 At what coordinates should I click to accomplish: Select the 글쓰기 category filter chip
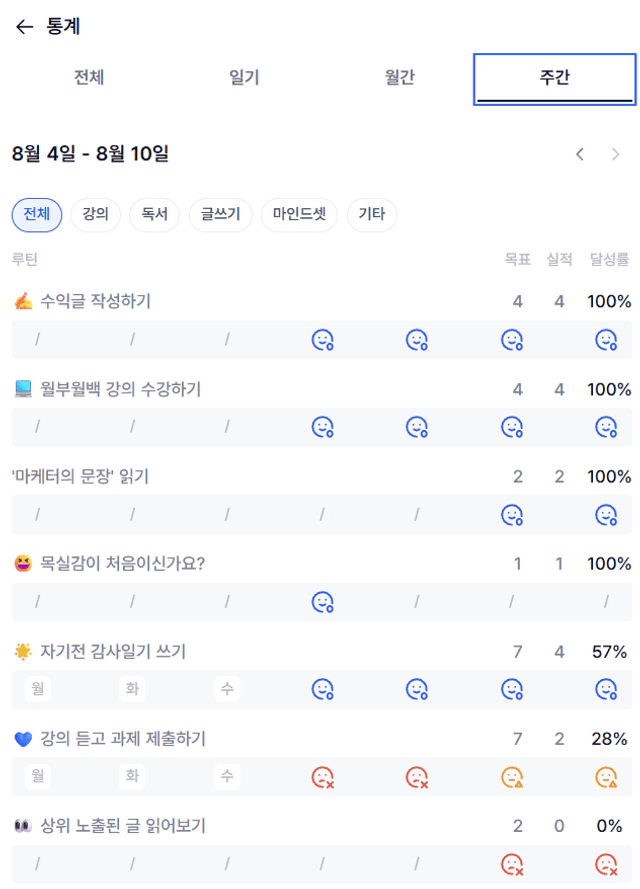(221, 214)
